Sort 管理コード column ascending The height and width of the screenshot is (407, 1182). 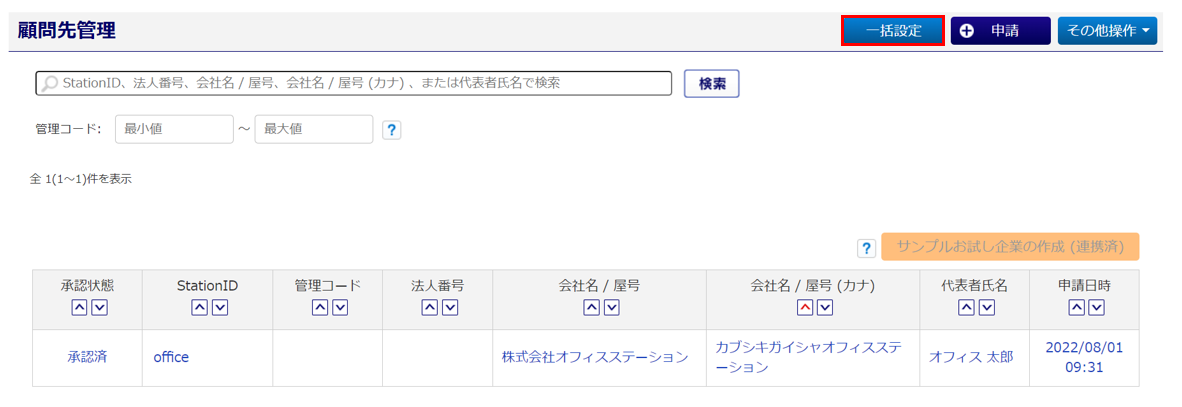pos(318,308)
